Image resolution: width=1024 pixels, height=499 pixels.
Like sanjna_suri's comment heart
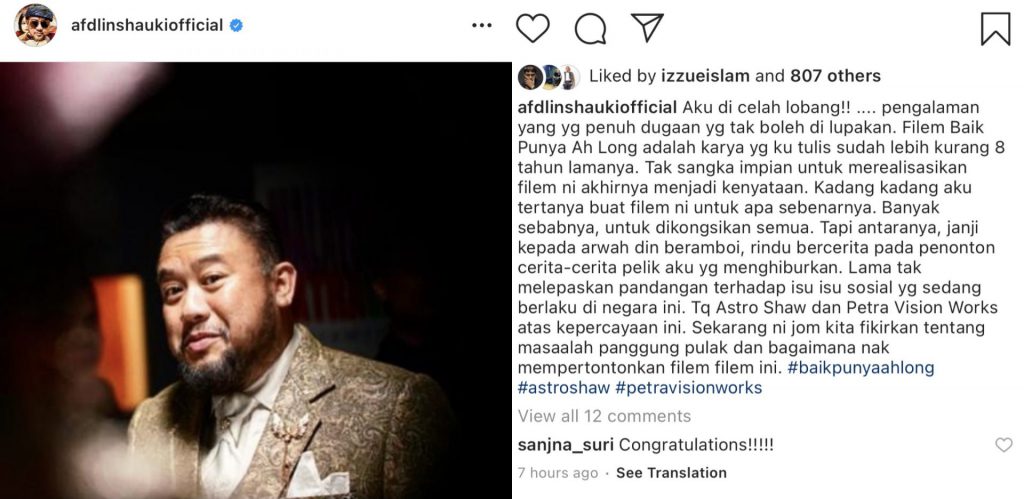tap(1004, 445)
